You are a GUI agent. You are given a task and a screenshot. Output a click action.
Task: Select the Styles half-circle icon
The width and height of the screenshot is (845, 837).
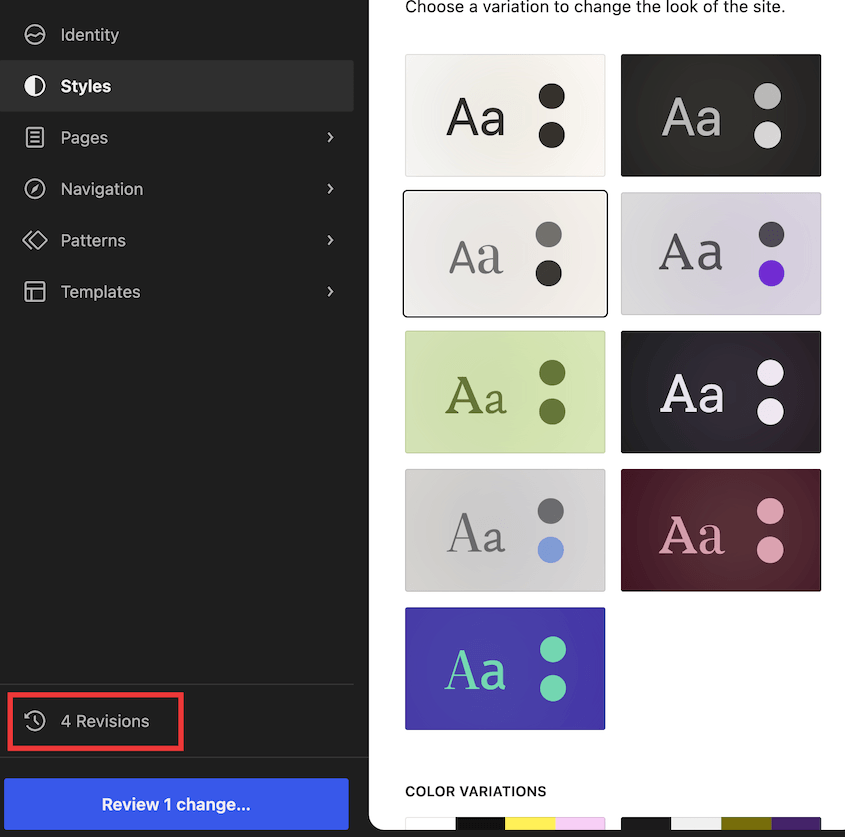click(x=35, y=86)
